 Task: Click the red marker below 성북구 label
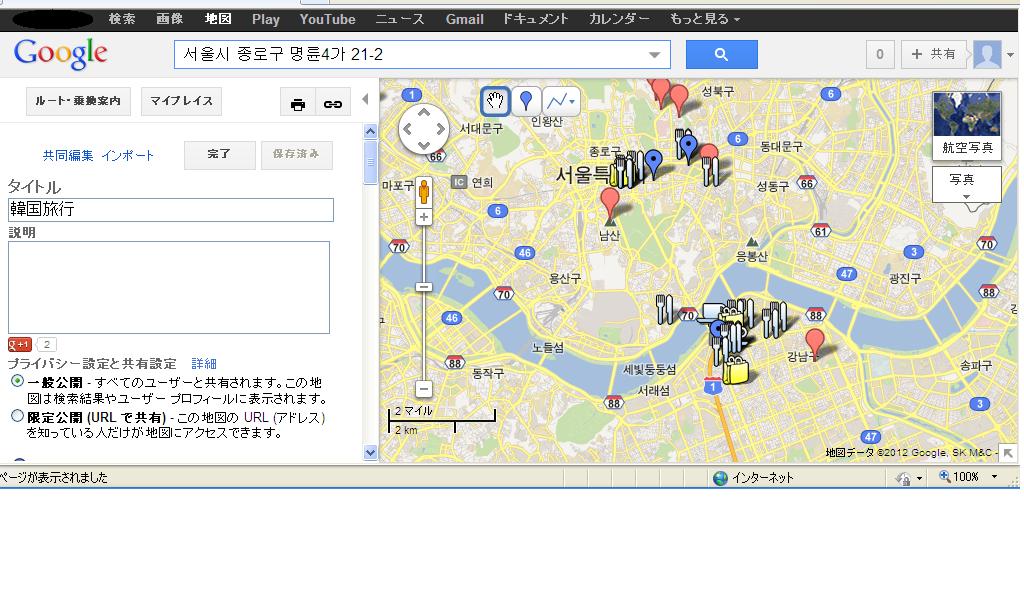pos(679,101)
